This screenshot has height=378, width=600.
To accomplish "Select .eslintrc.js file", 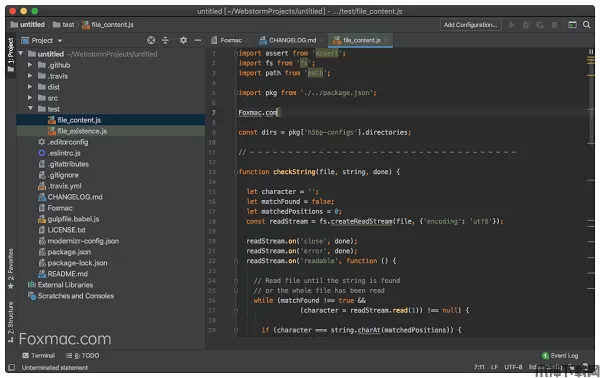I will 60,153.
